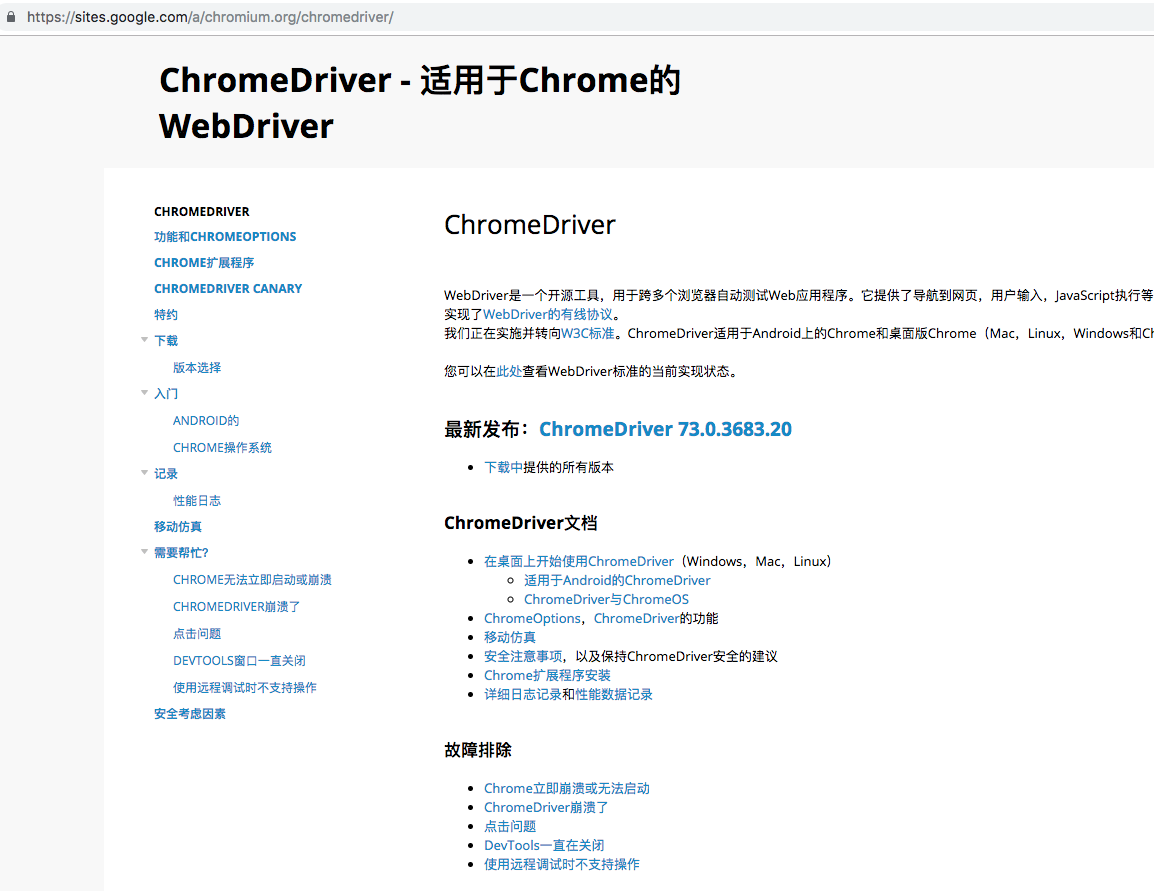1154x891 pixels.
Task: Open 详细日志记录 link
Action: click(x=523, y=695)
